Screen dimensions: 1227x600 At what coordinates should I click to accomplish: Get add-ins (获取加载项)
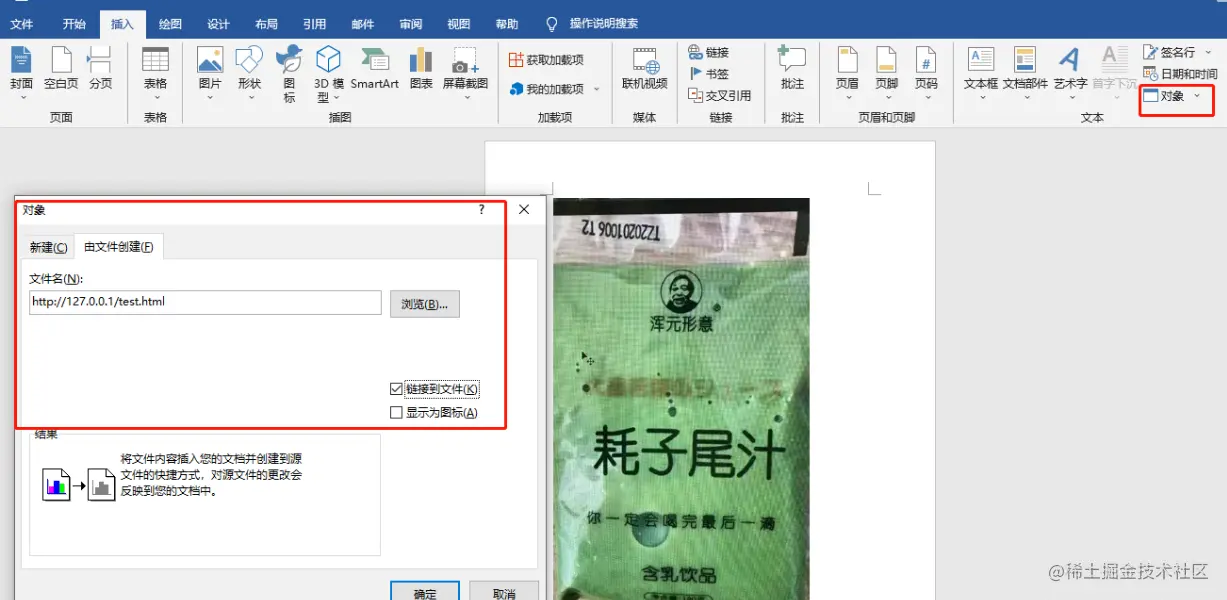(x=546, y=60)
